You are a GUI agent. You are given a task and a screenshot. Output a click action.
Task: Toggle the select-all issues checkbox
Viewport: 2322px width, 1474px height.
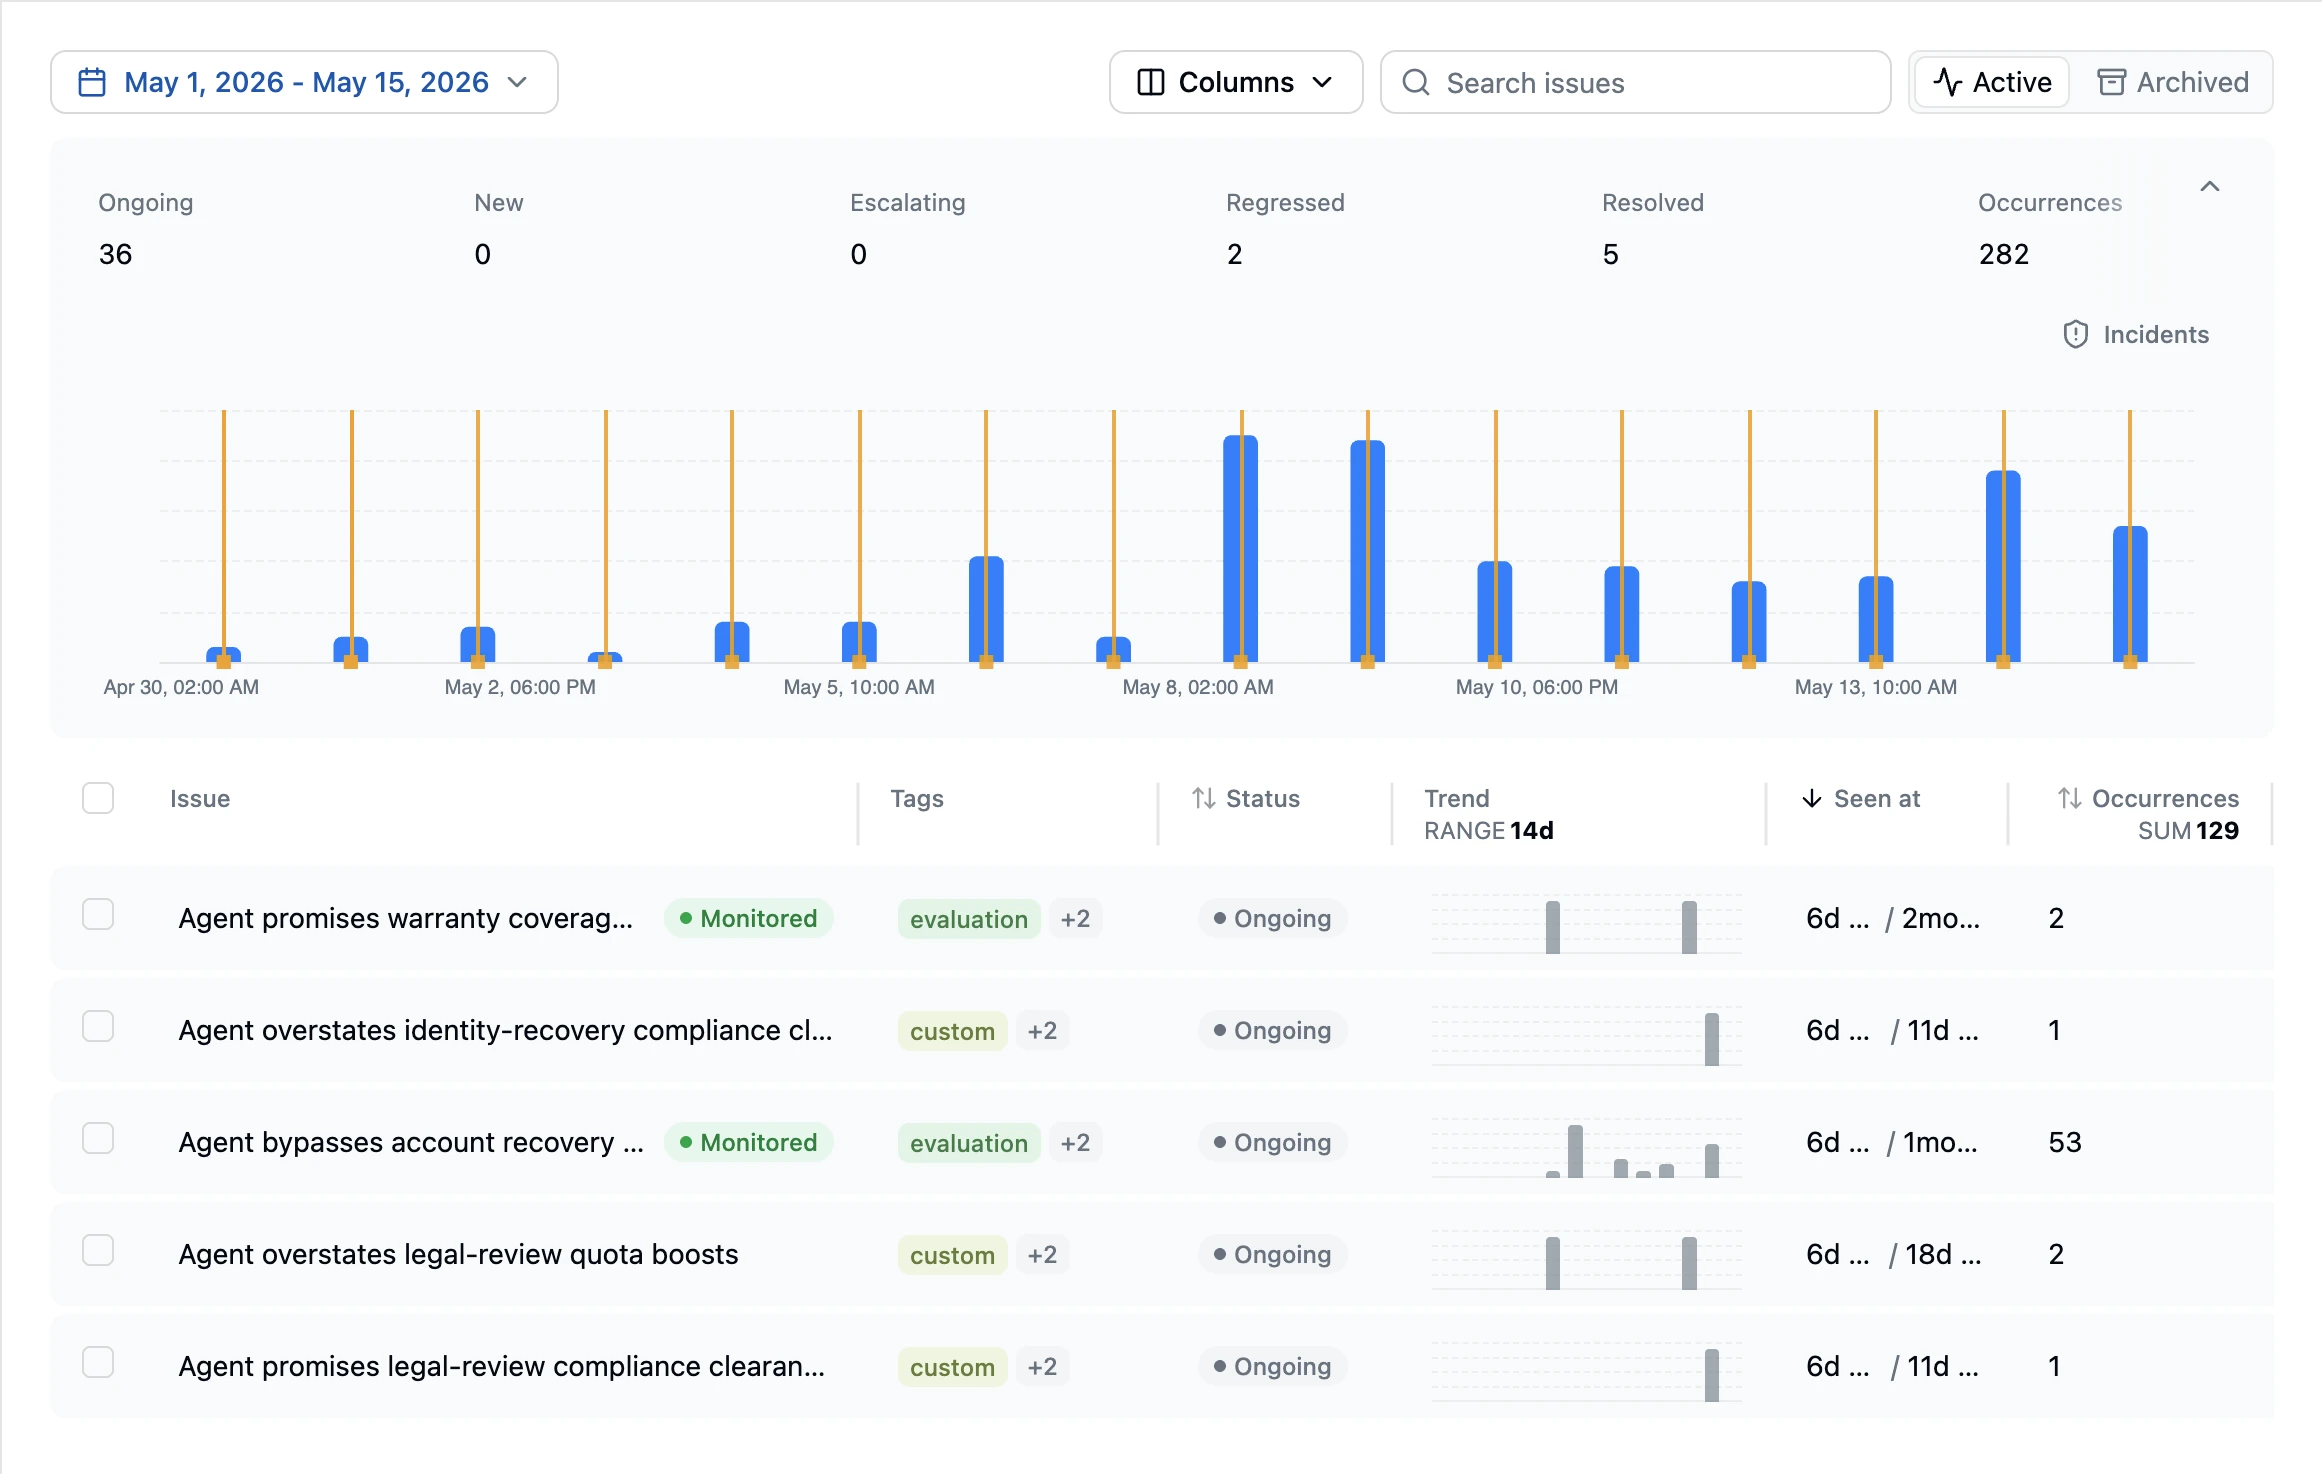(98, 798)
